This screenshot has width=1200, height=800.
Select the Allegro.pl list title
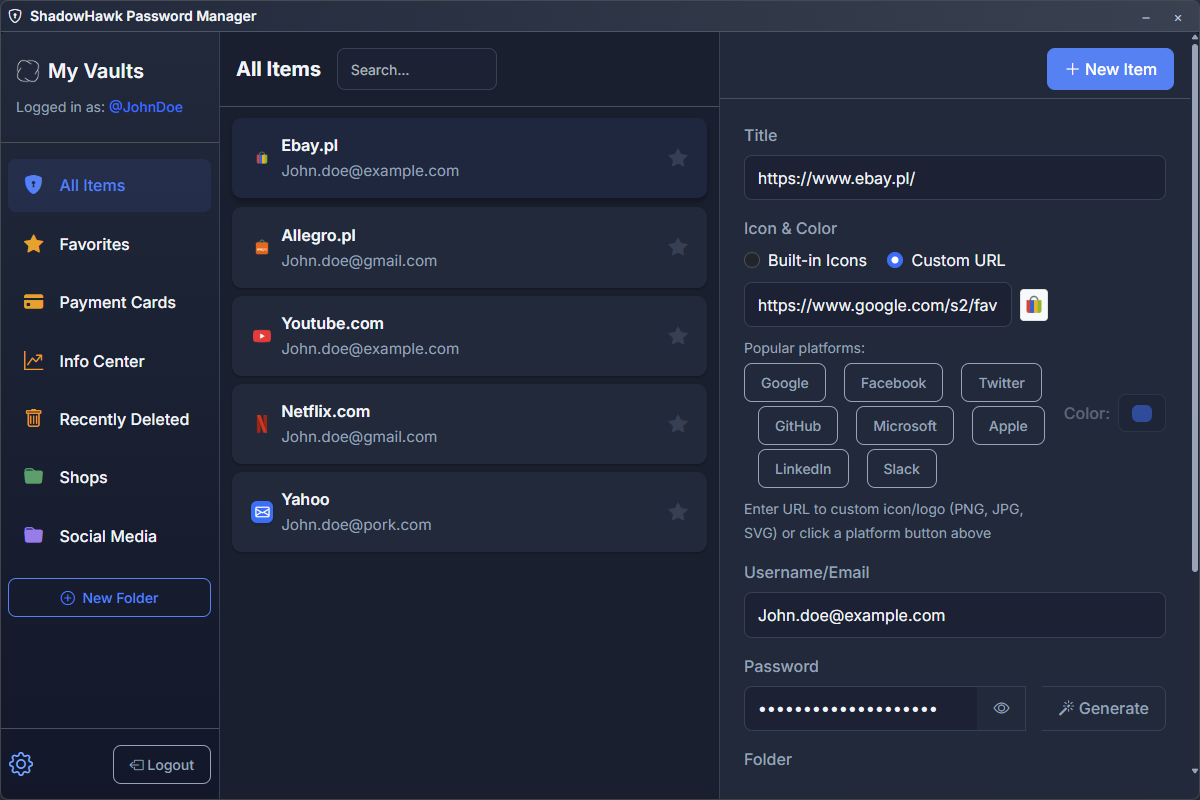(x=319, y=236)
